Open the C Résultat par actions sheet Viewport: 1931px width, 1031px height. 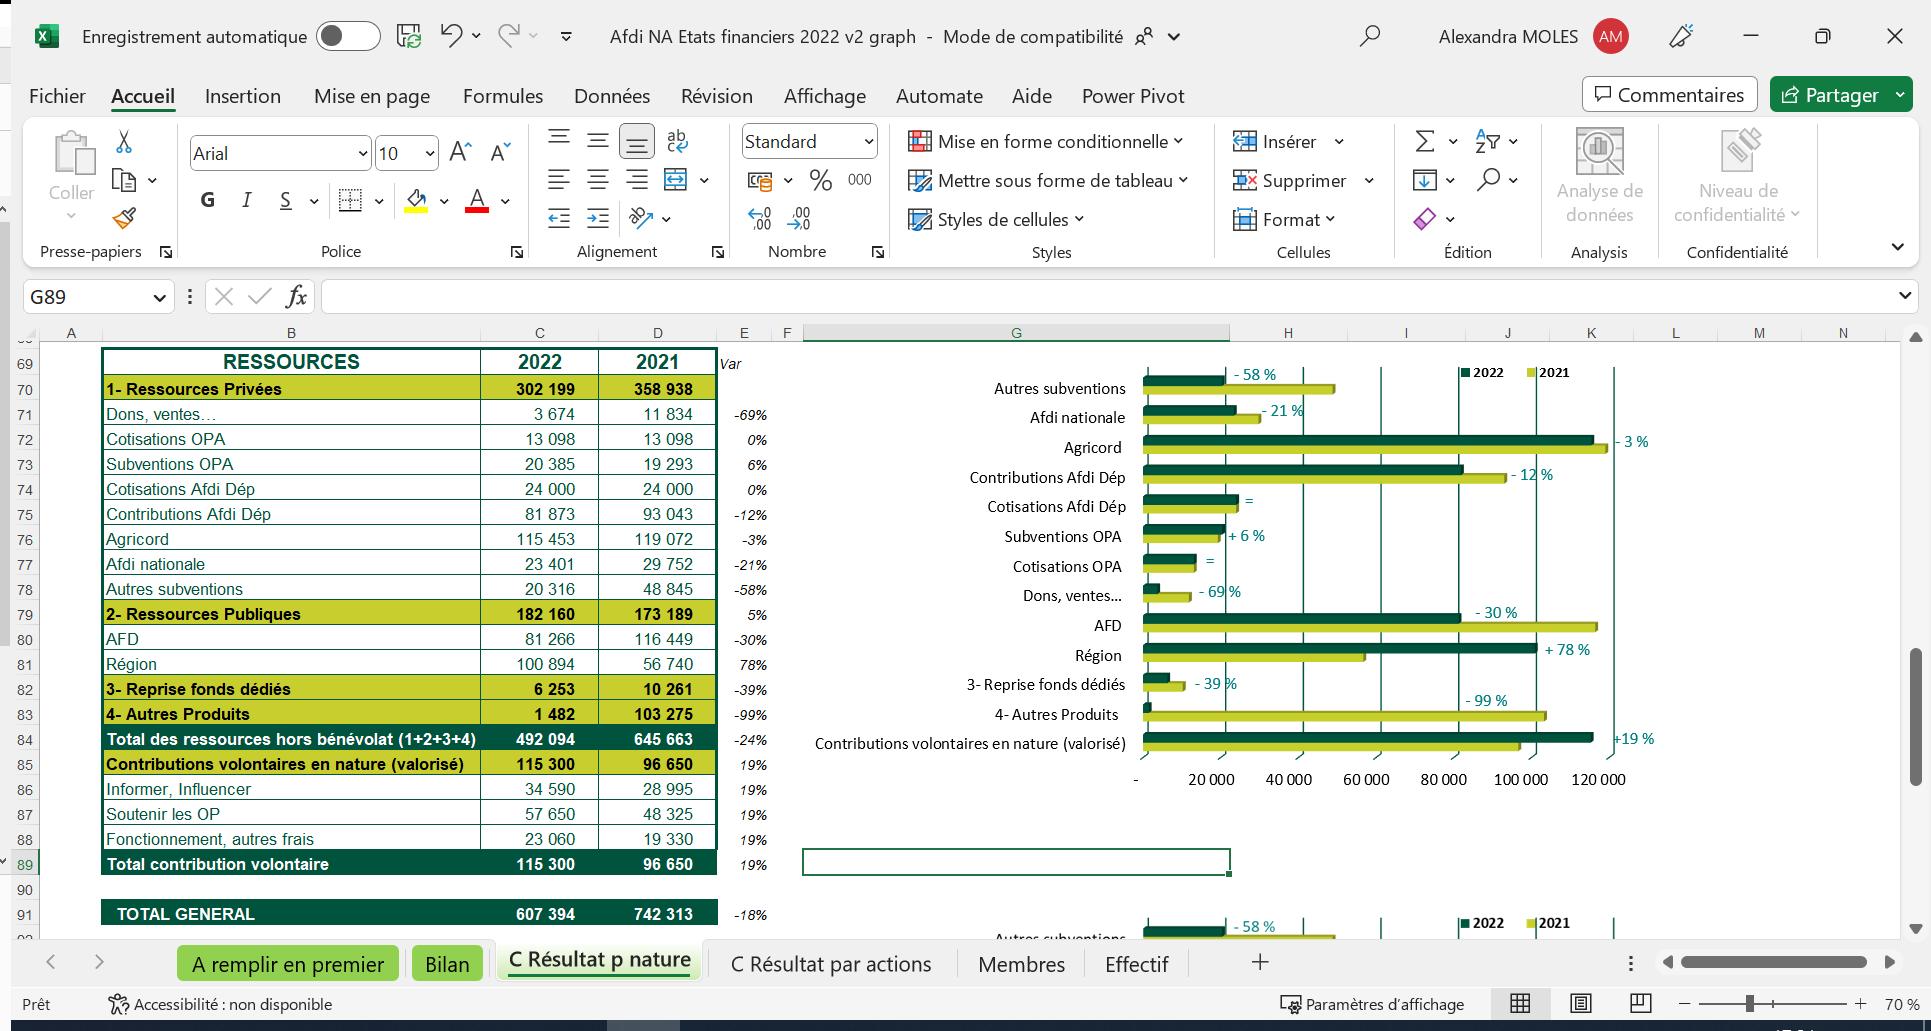coord(831,964)
